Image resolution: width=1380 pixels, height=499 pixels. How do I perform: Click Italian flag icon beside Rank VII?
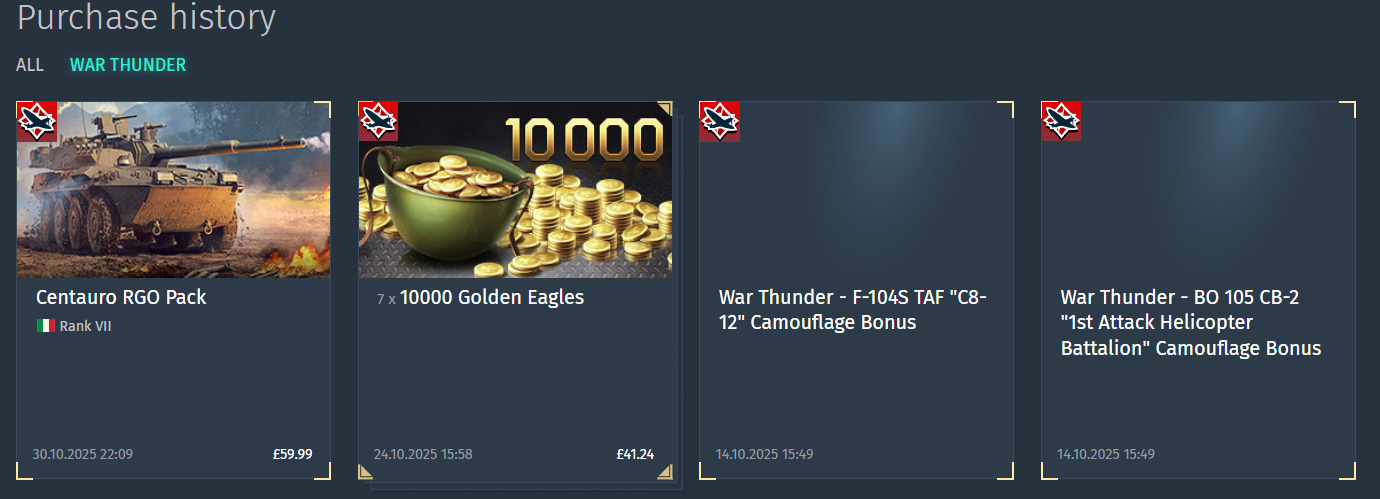pos(45,326)
